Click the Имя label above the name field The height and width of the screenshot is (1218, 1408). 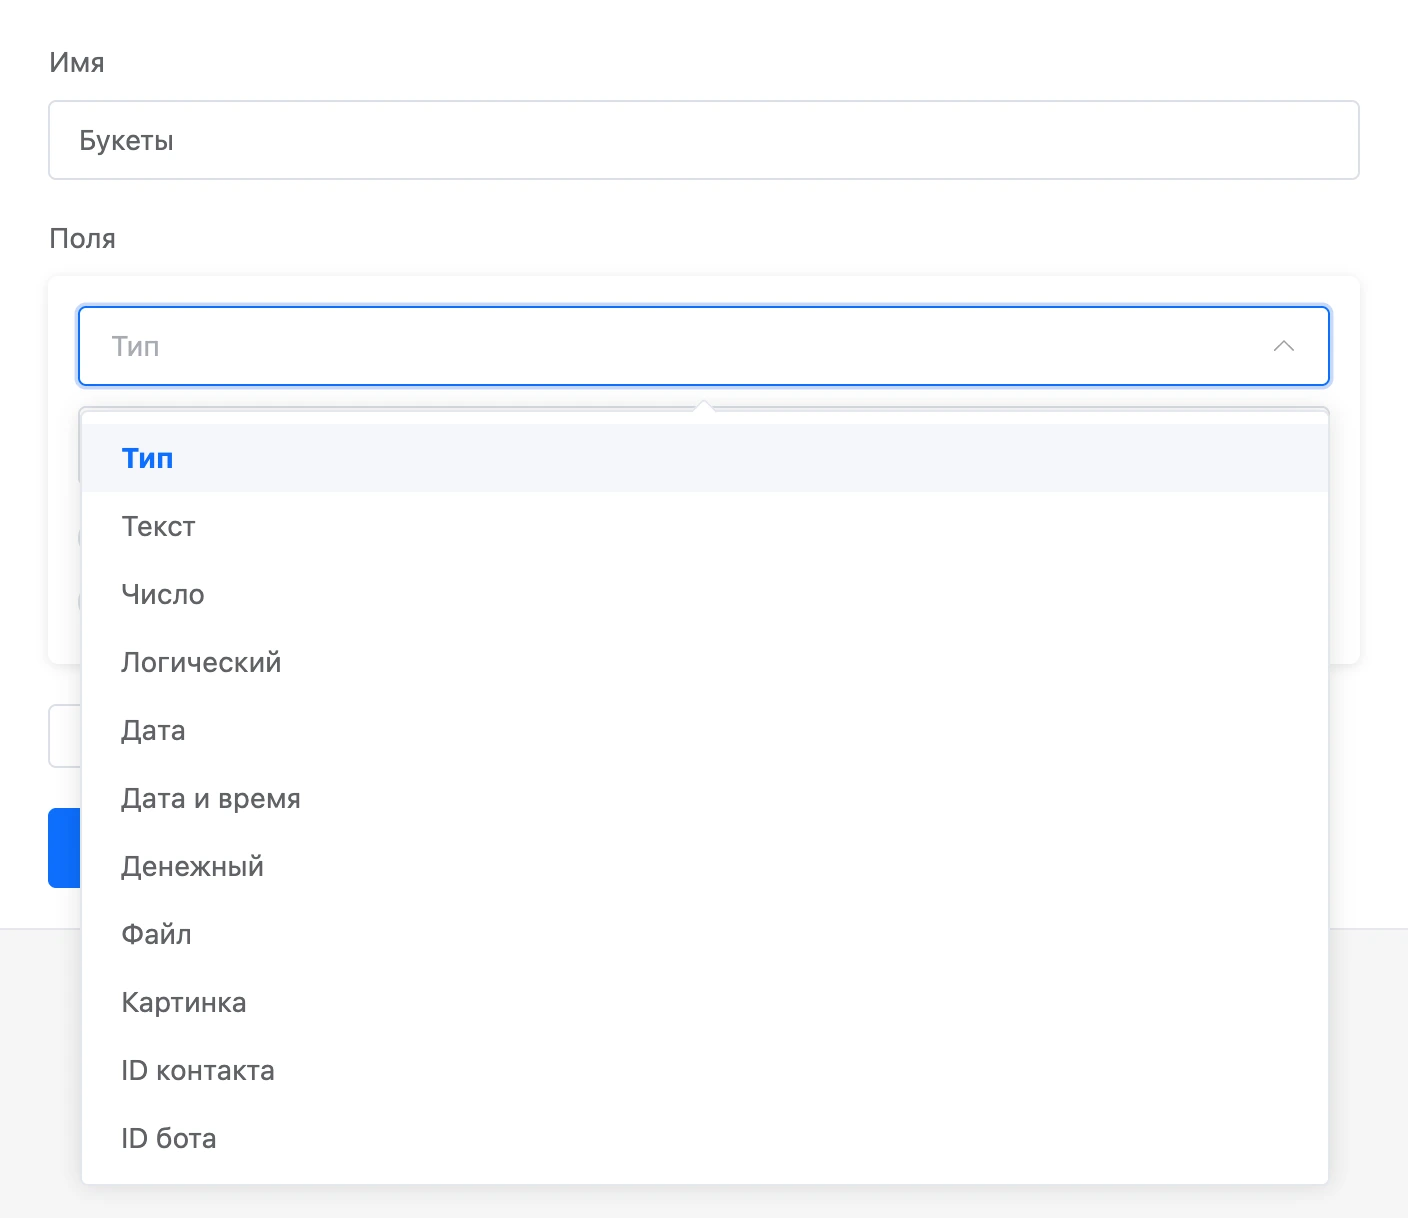[x=77, y=62]
